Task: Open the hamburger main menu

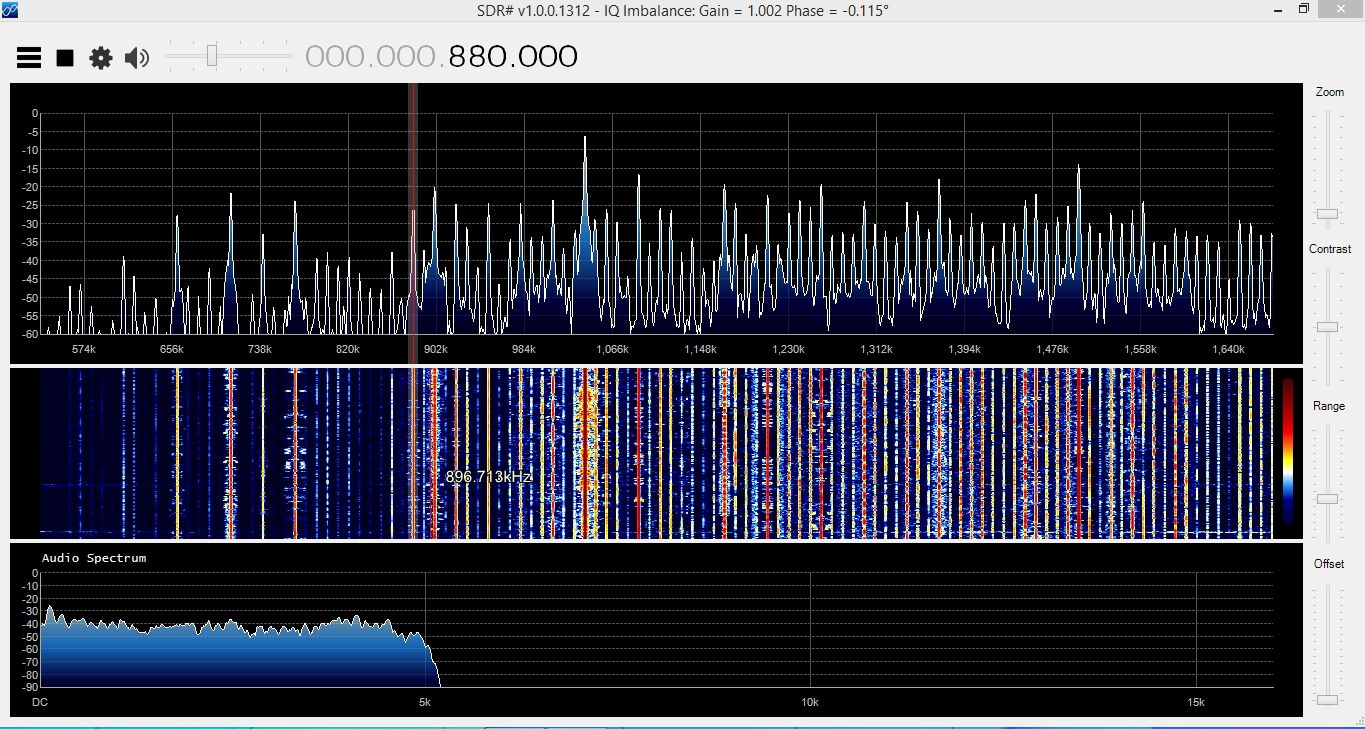Action: [x=29, y=58]
